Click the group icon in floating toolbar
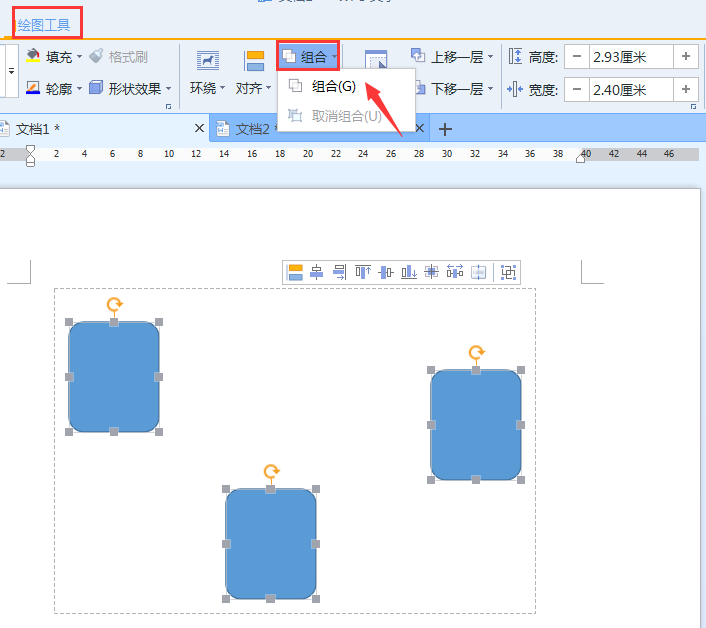The height and width of the screenshot is (628, 706). coord(508,272)
